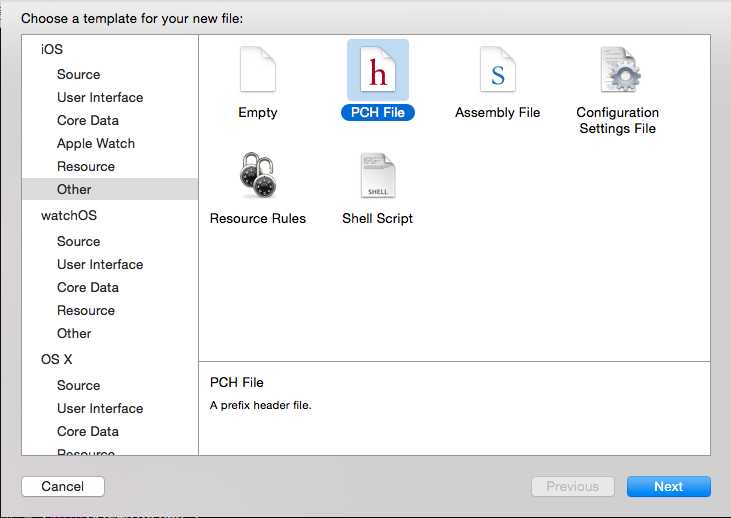Viewport: 731px width, 518px height.
Task: Open Resource category under iOS
Action: coord(86,166)
